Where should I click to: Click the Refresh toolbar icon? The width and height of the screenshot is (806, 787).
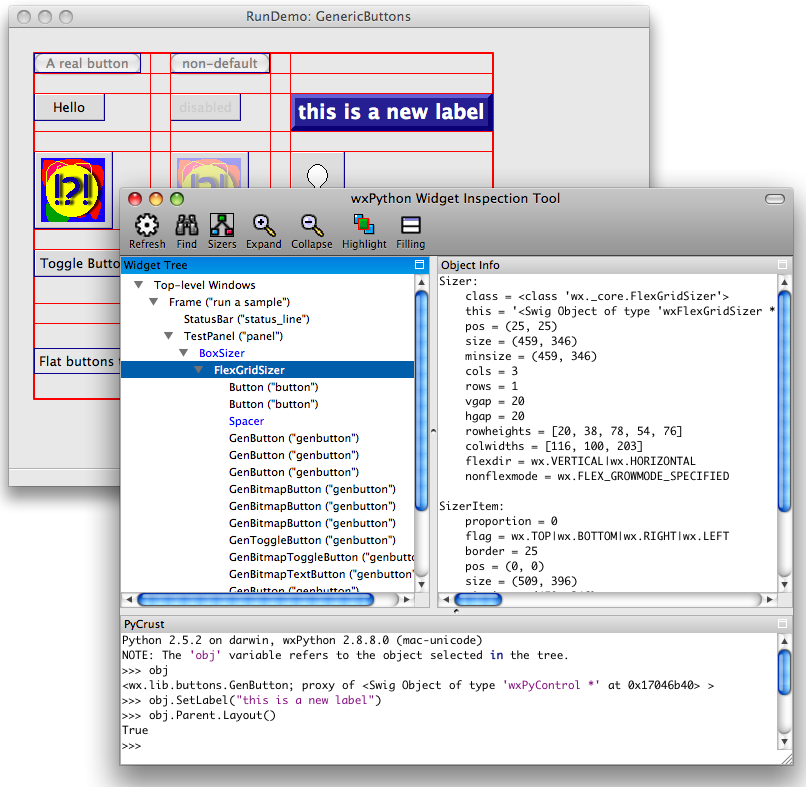[x=147, y=226]
